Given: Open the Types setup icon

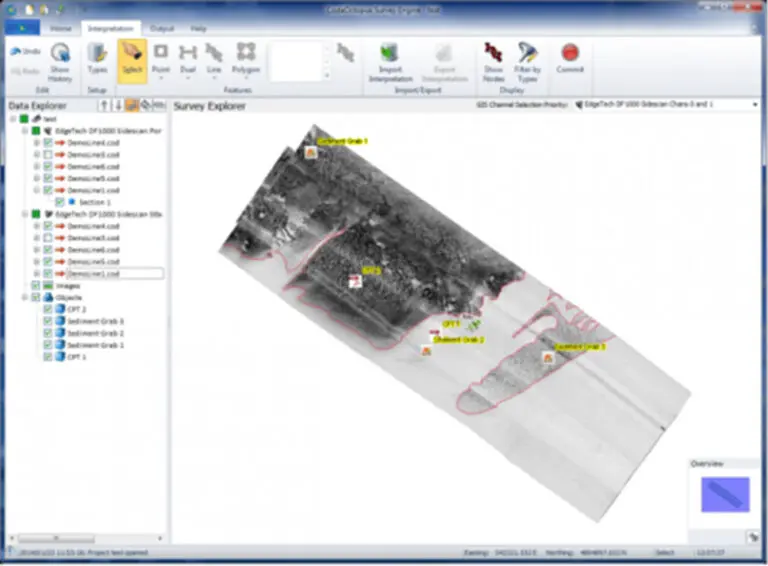Looking at the screenshot, I should [97, 58].
